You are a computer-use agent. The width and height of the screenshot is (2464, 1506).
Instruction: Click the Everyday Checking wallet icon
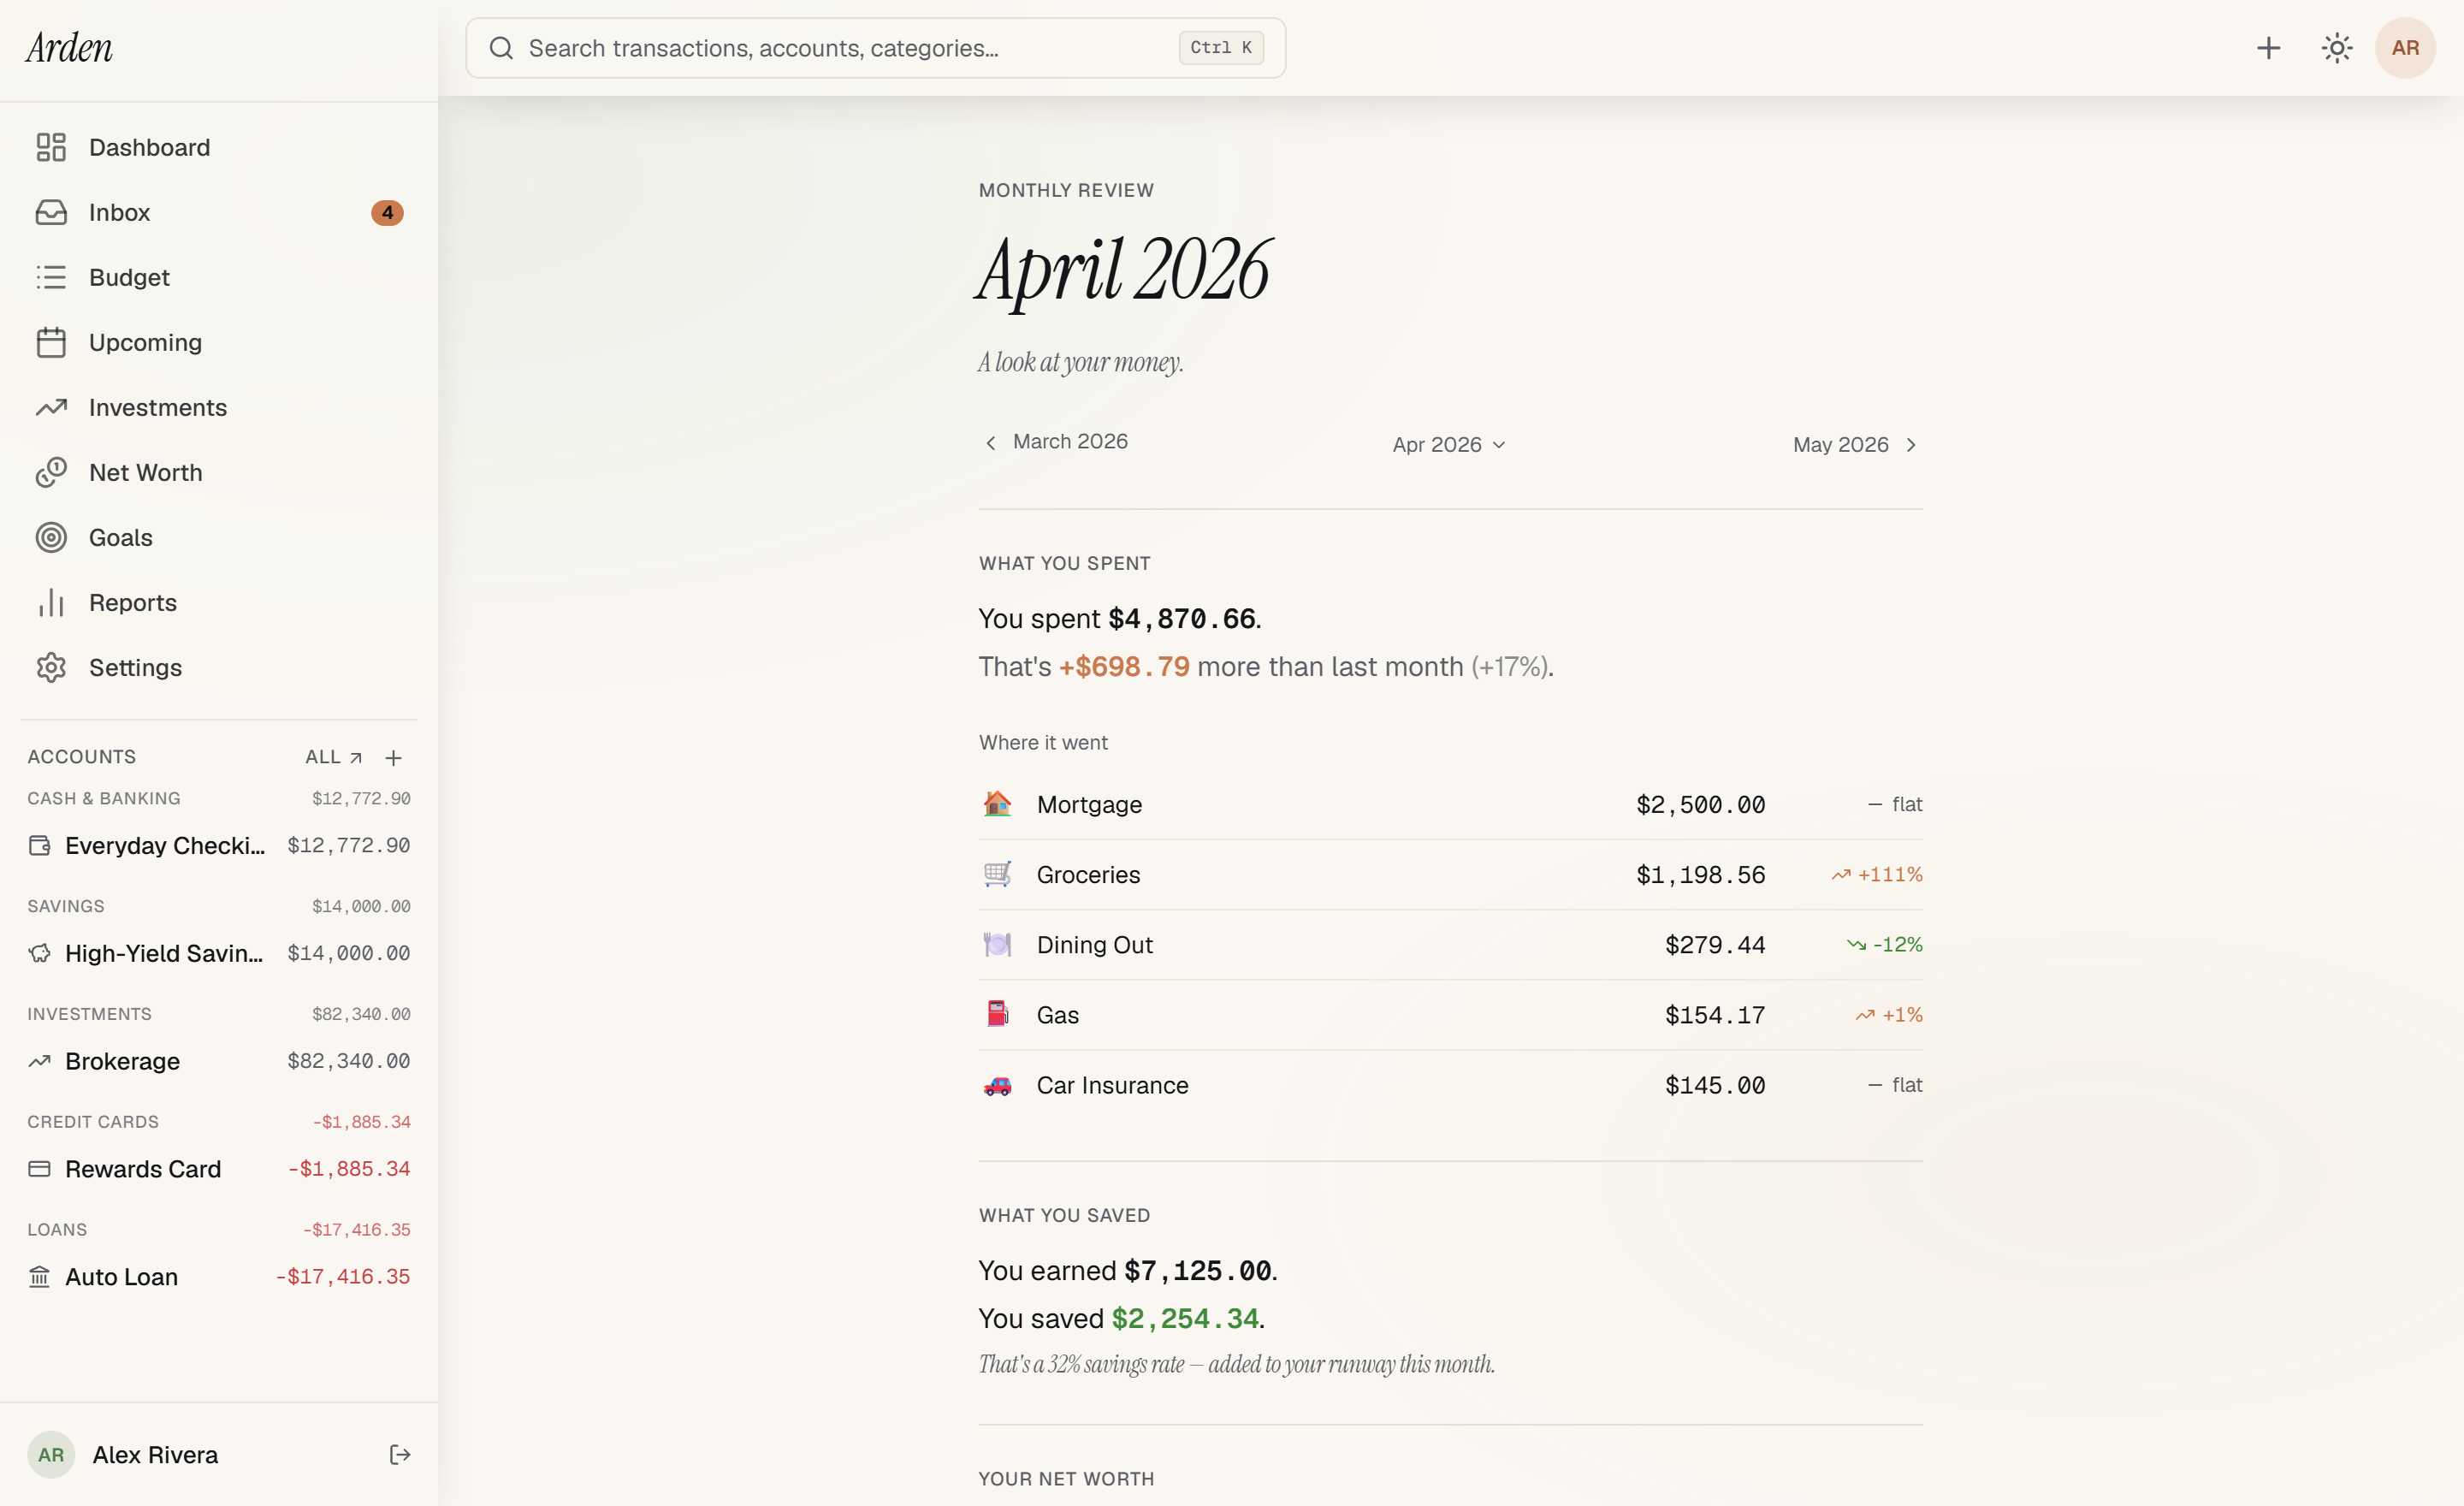coord(39,845)
